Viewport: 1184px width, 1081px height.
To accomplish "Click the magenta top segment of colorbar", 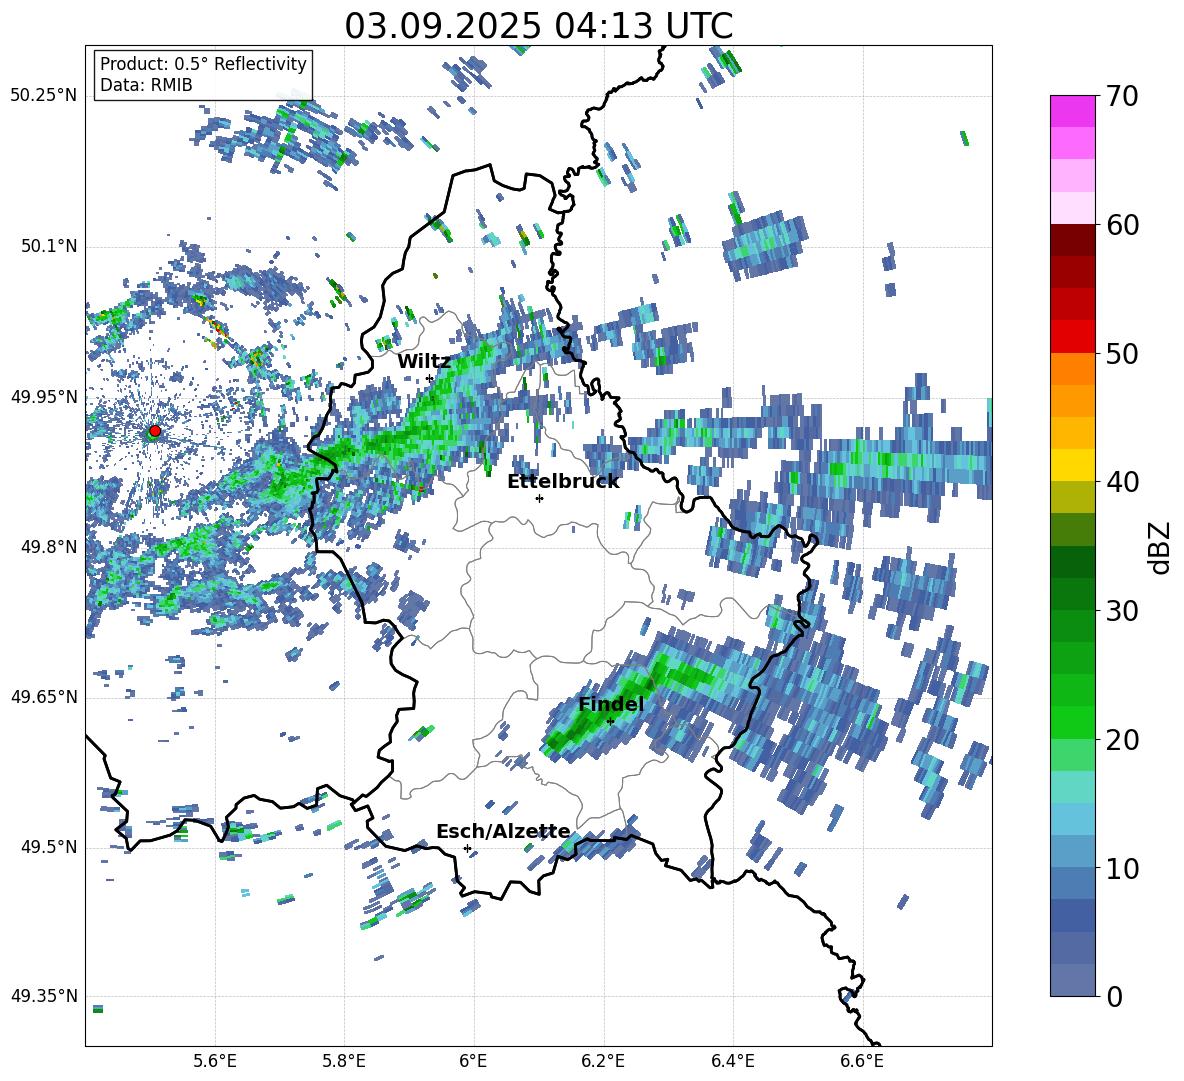I will (1072, 111).
